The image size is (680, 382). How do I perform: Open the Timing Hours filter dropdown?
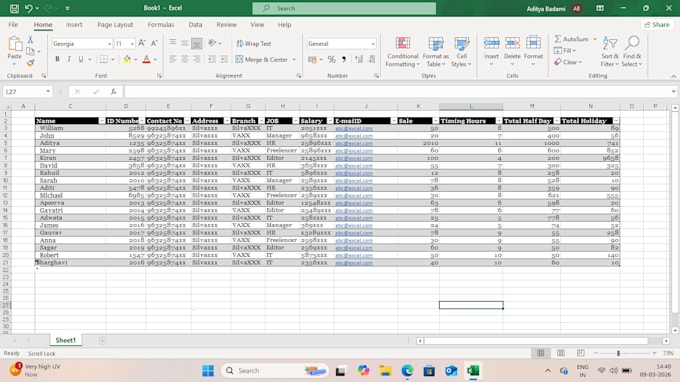499,121
